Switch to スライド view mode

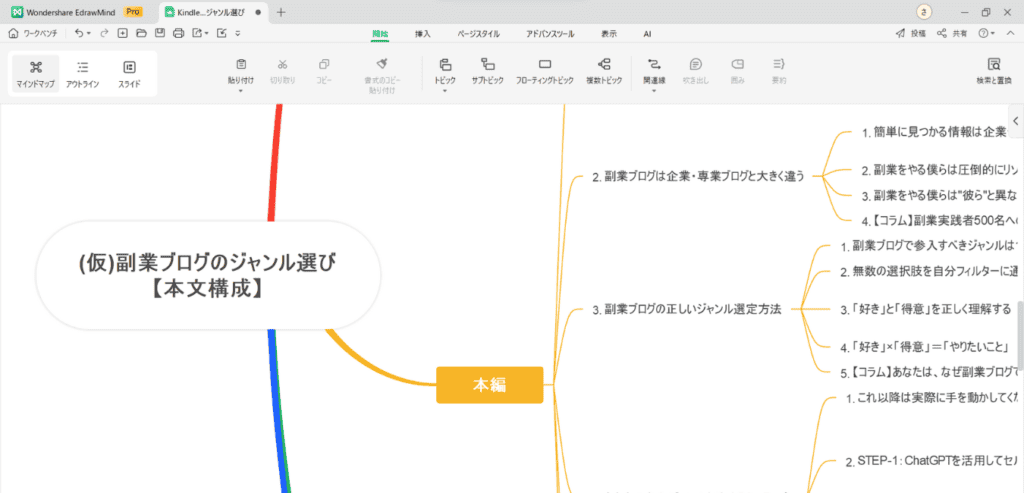(129, 74)
